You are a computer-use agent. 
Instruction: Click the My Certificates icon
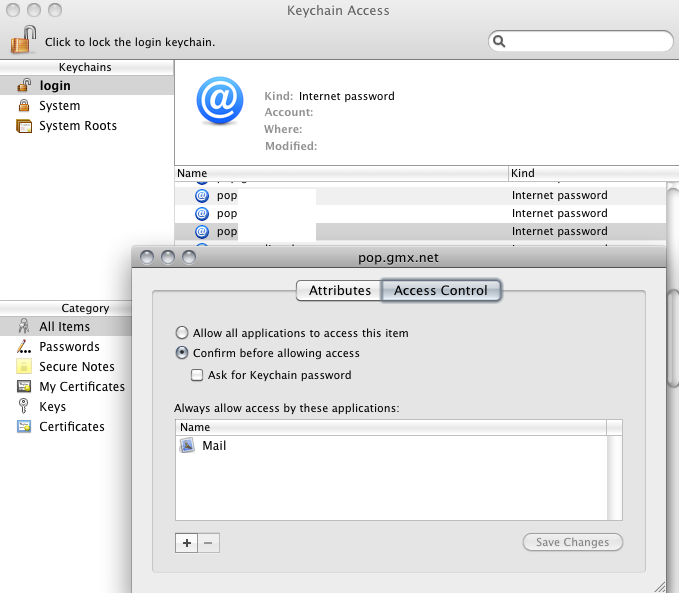(x=24, y=386)
